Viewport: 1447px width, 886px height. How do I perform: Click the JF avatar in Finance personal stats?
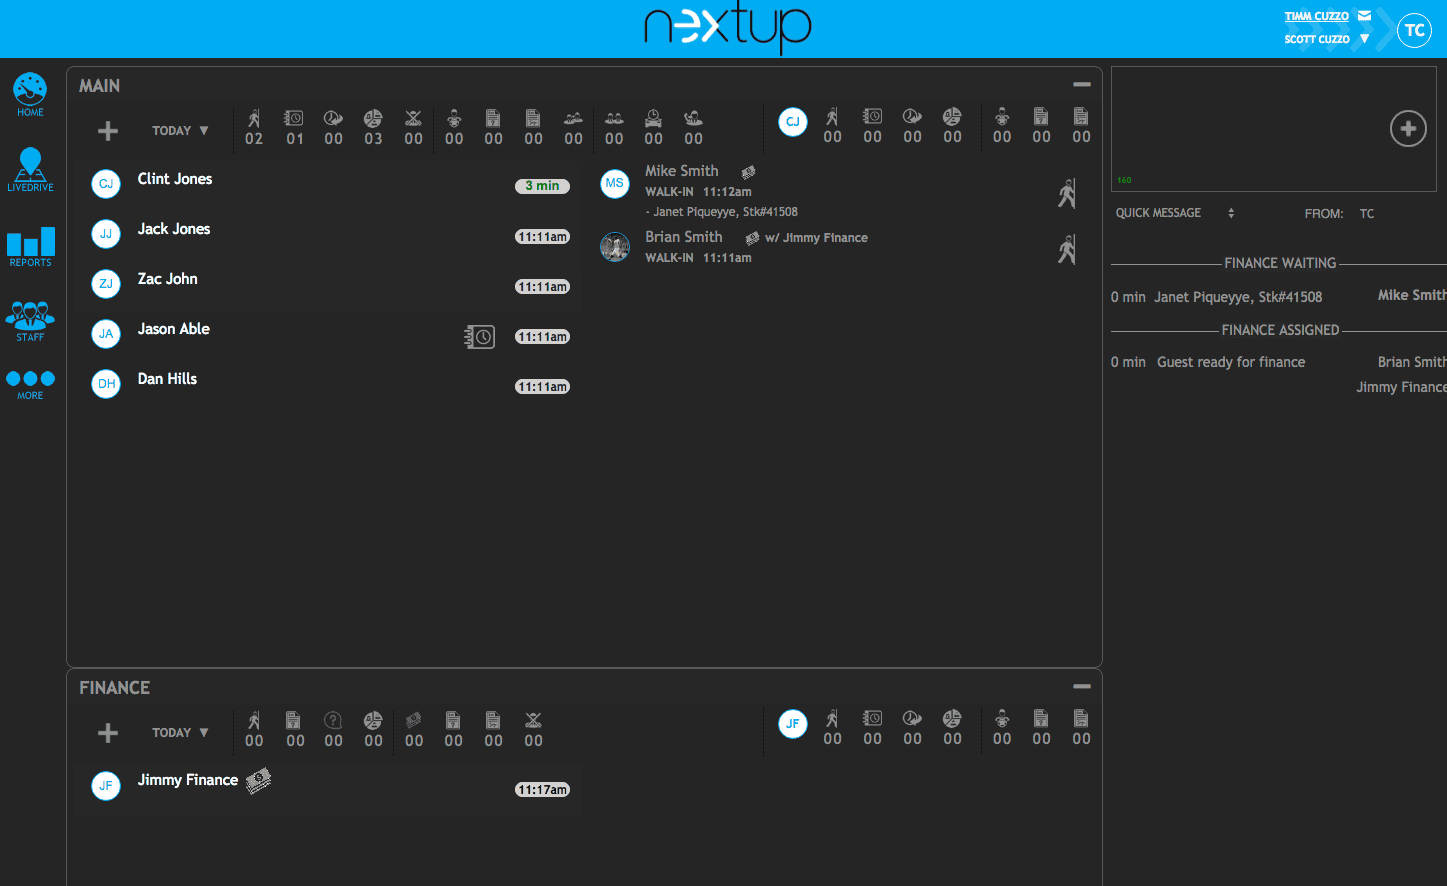[793, 724]
